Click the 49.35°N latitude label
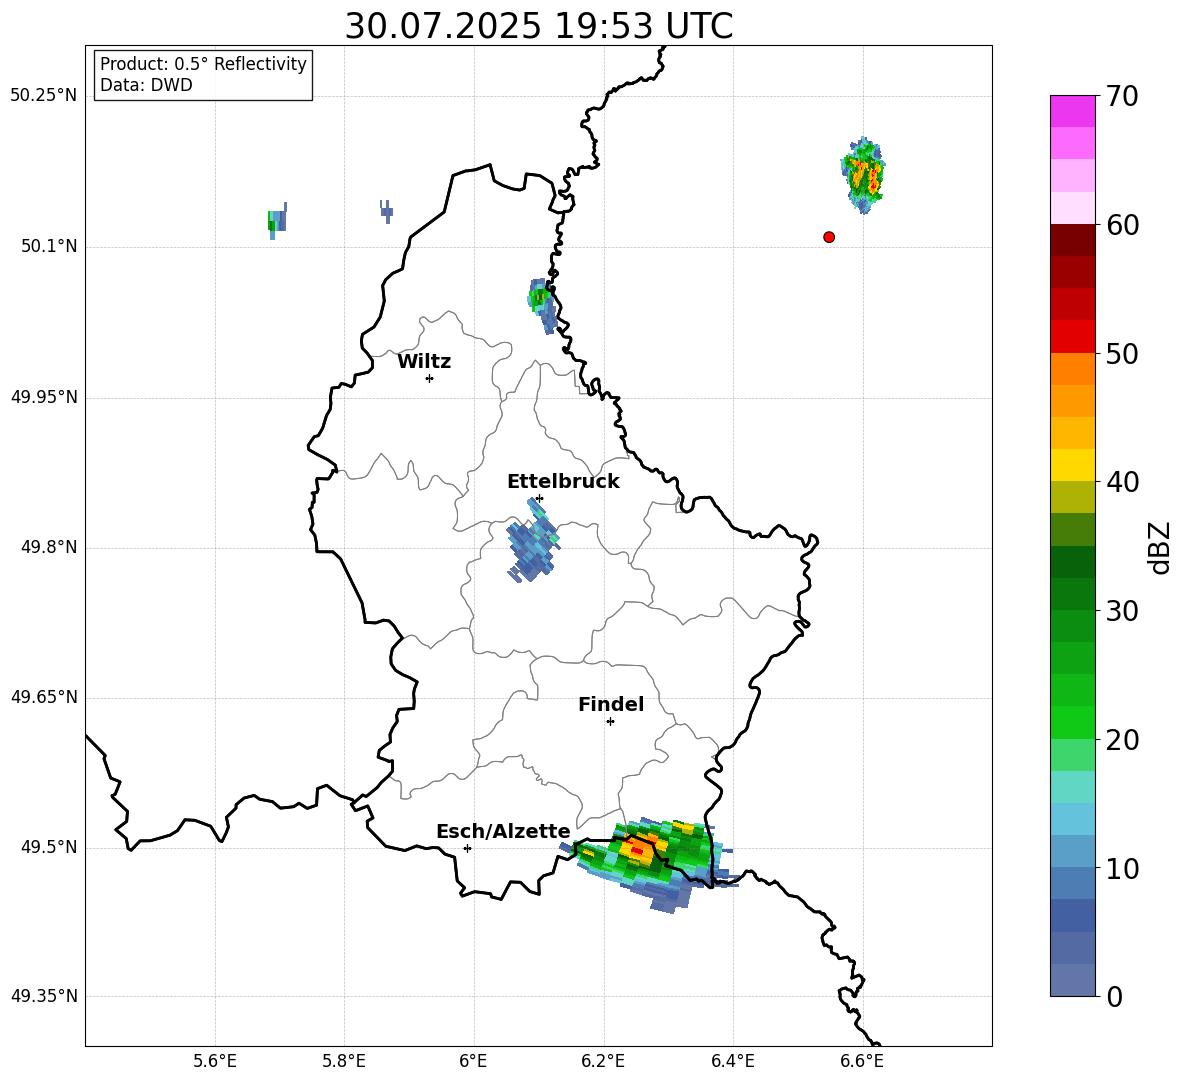 click(x=44, y=996)
